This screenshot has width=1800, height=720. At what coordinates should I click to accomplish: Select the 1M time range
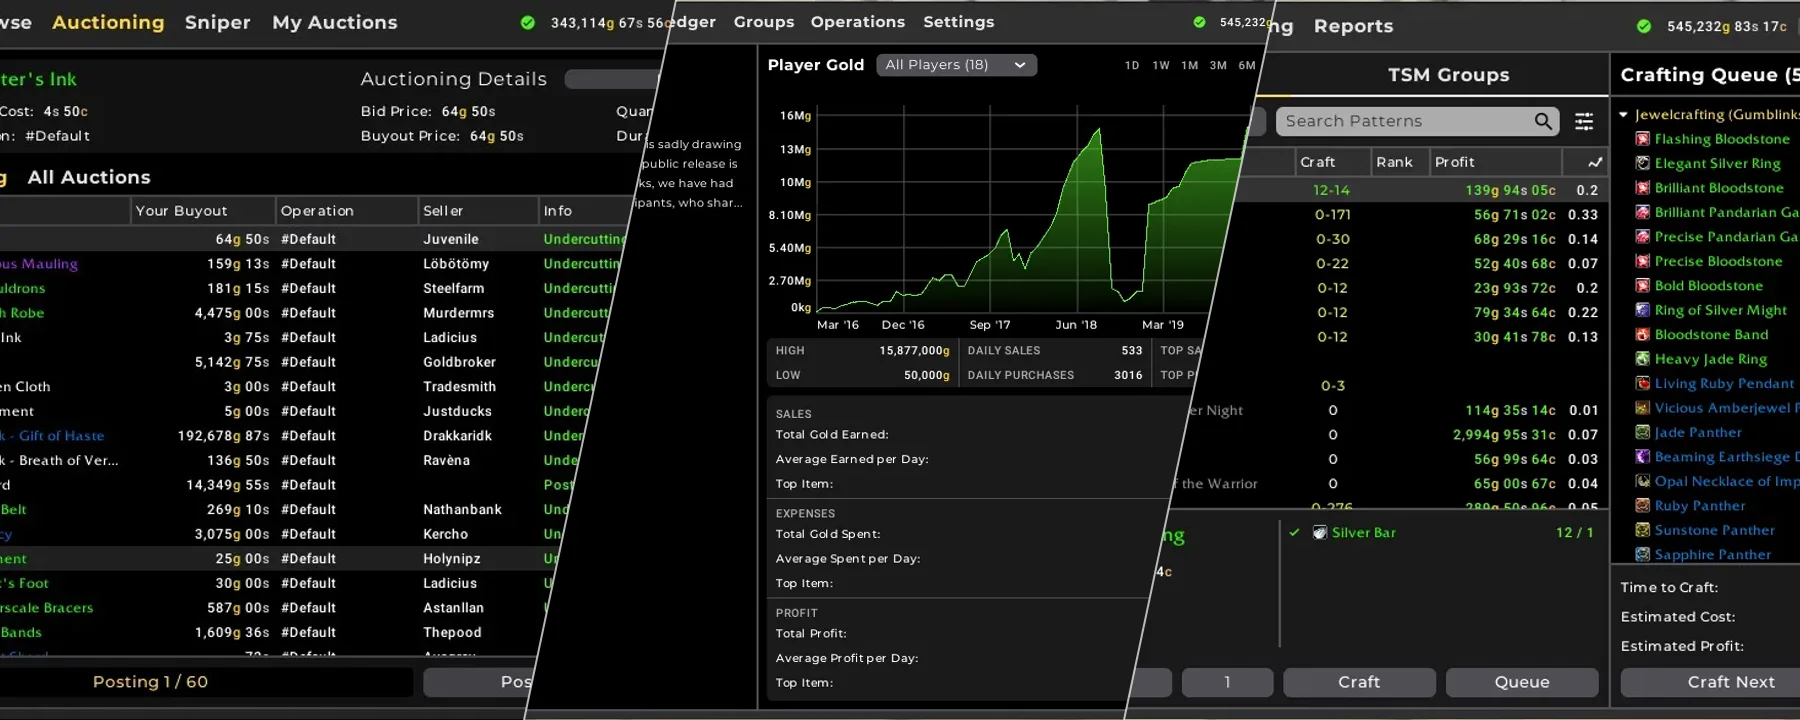coord(1190,65)
